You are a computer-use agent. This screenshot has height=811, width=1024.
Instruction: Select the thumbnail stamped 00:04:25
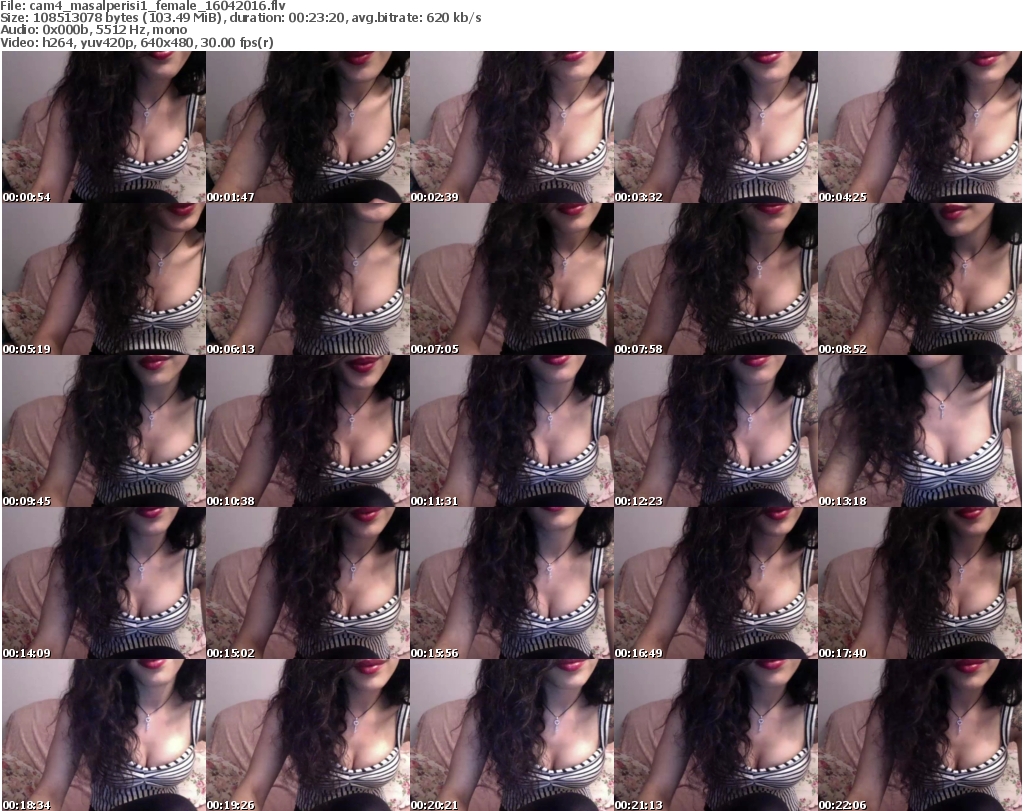click(x=920, y=127)
